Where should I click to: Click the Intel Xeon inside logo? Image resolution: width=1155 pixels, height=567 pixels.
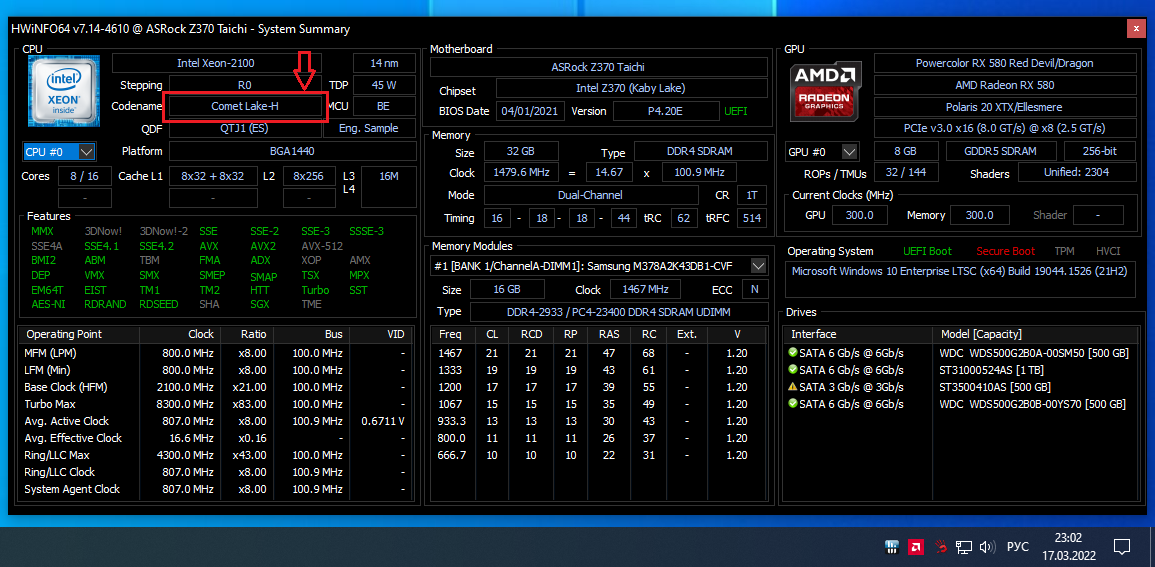pyautogui.click(x=63, y=91)
